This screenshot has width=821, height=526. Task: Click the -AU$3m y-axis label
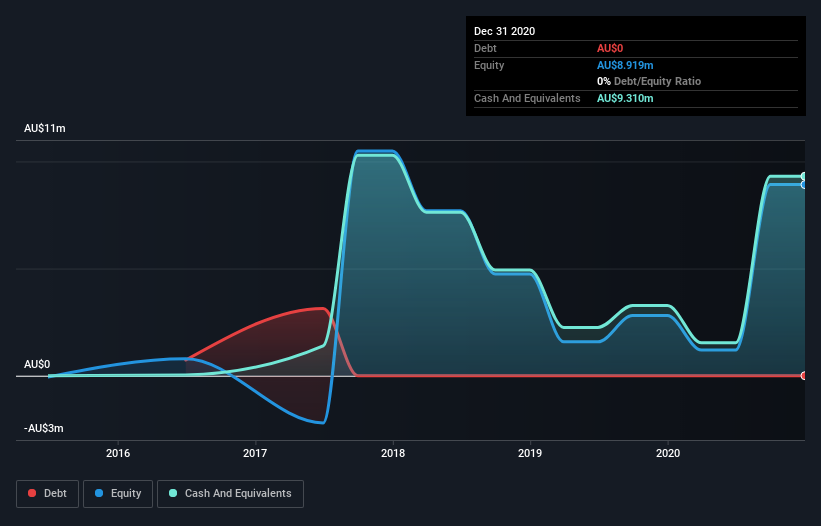tap(43, 428)
